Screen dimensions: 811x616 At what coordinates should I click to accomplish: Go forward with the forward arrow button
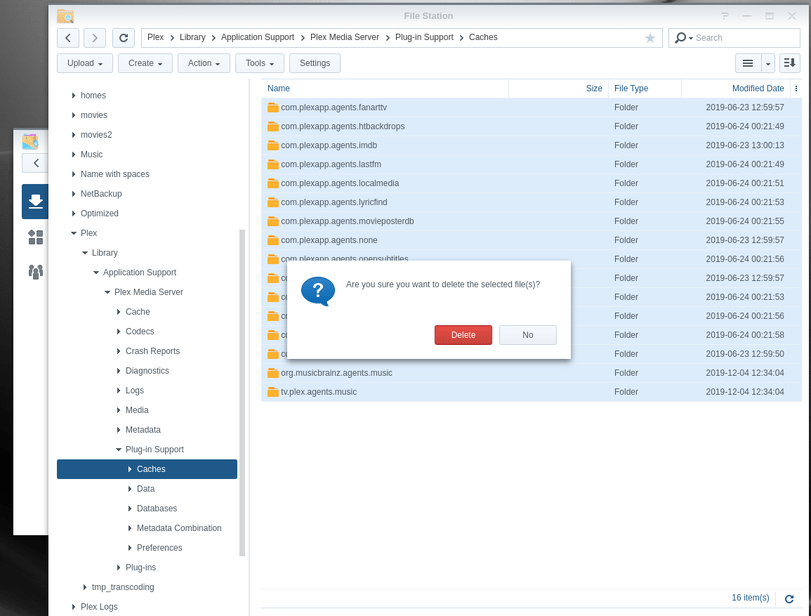(95, 38)
